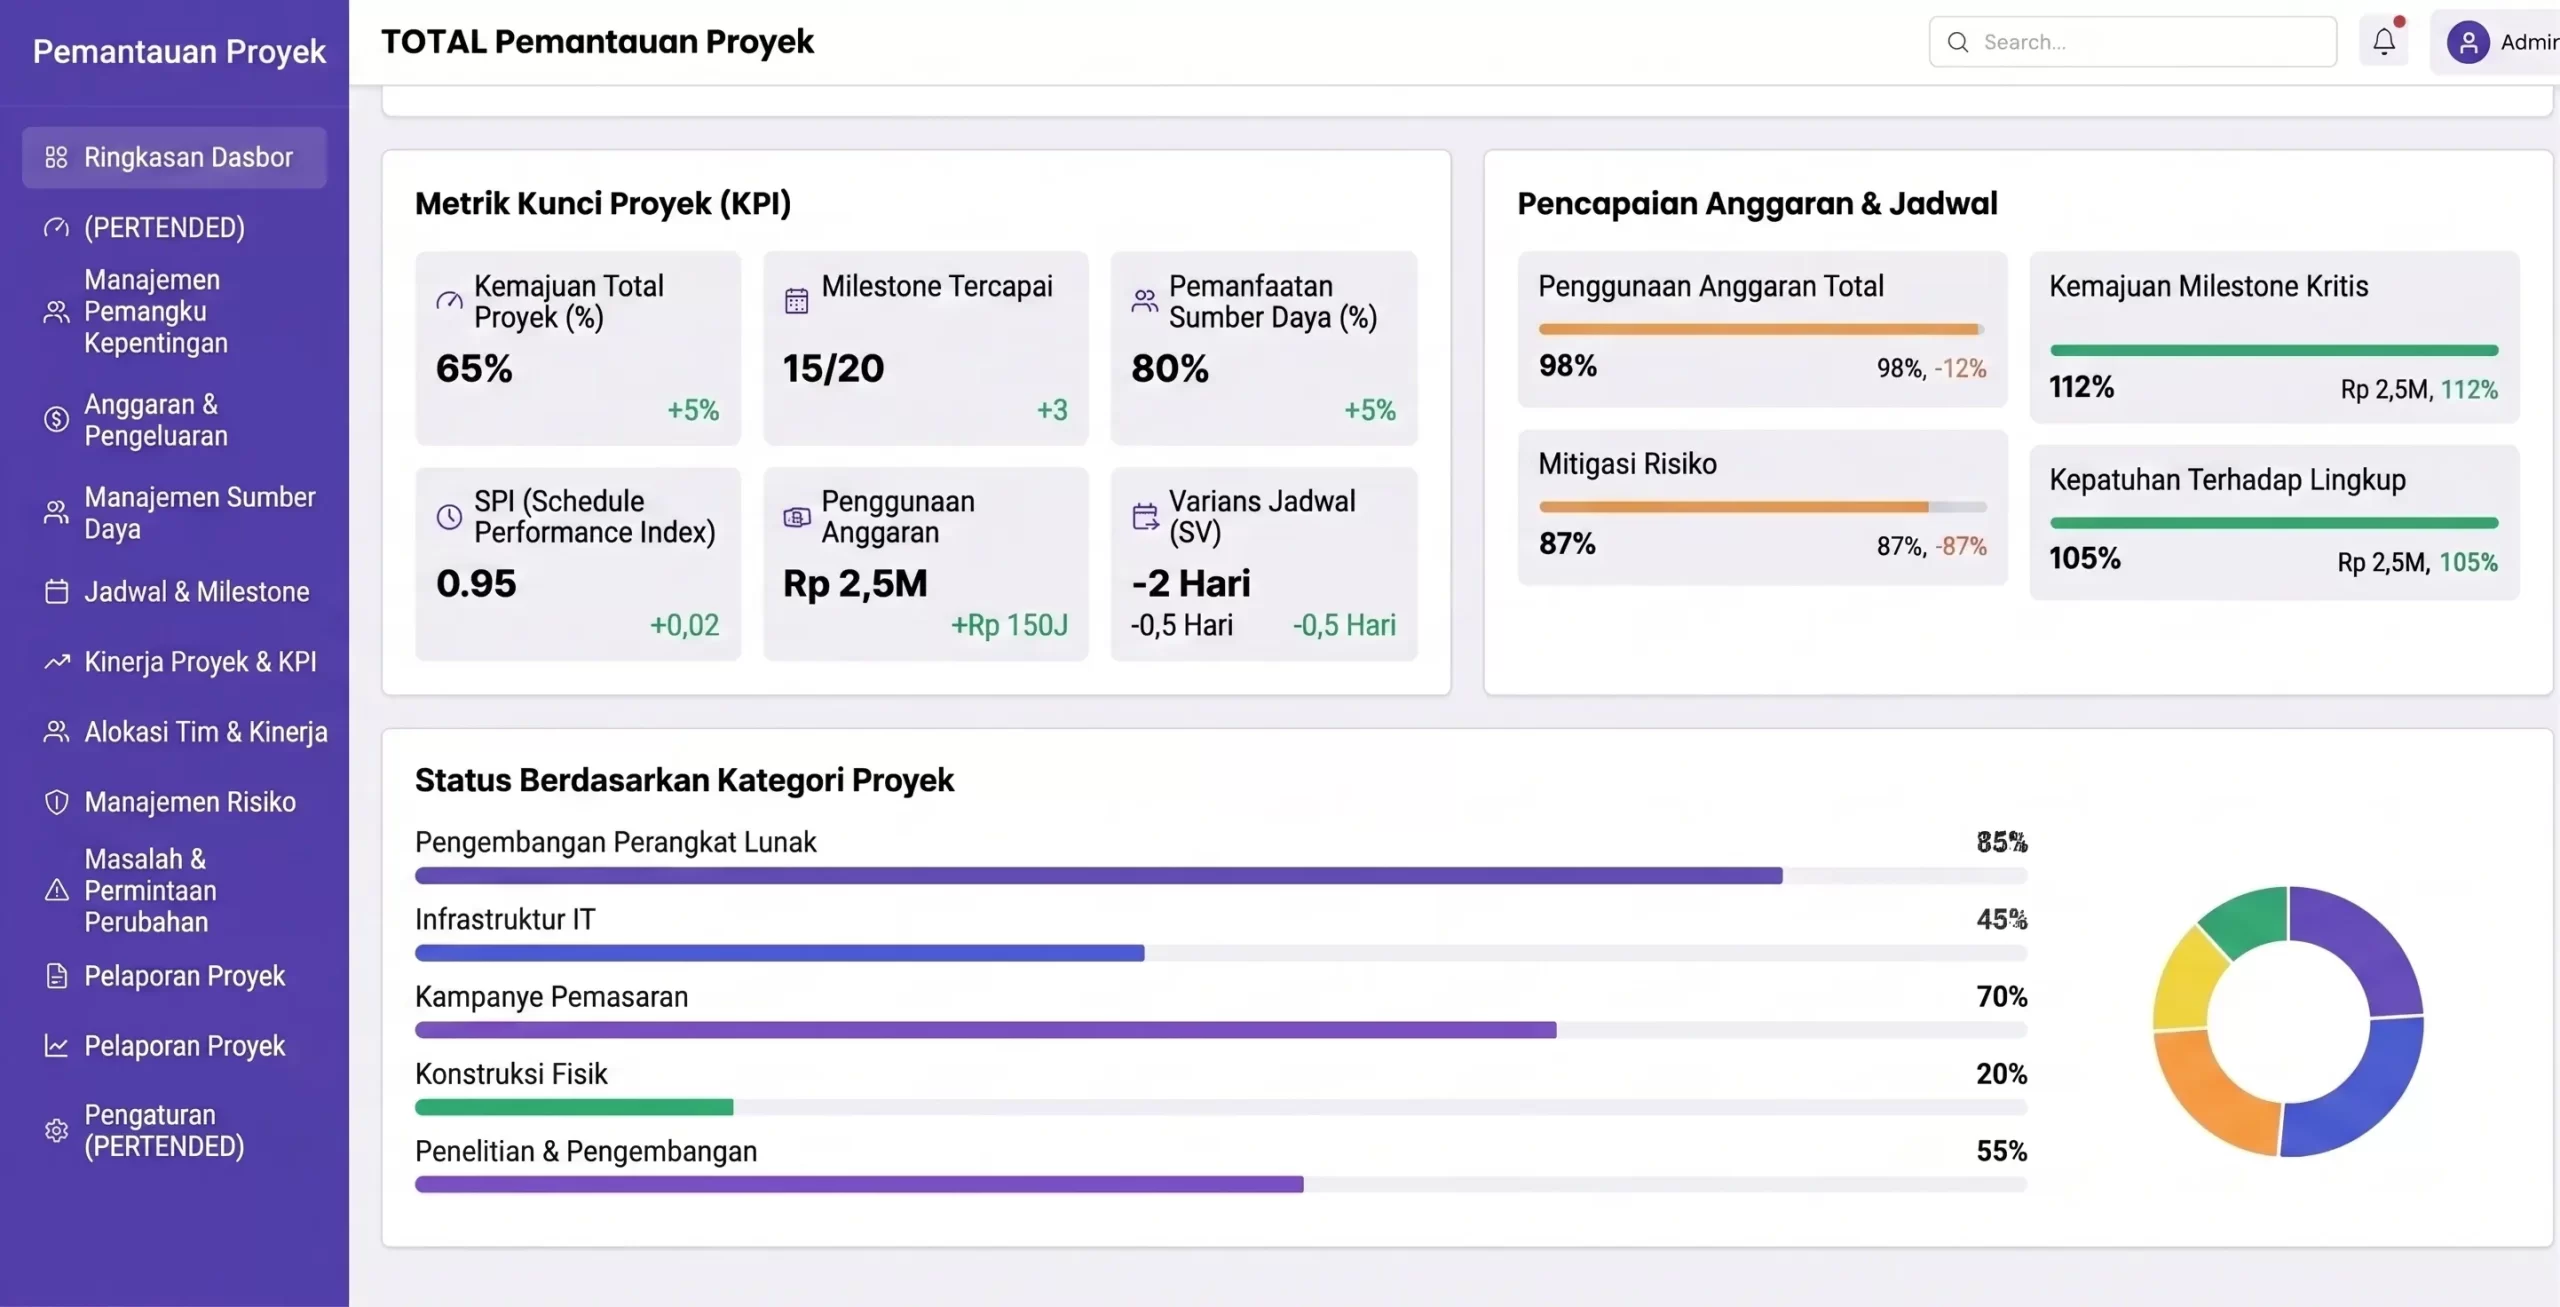This screenshot has width=2560, height=1307.
Task: Click the line chart icon for Pelaporan Proyek
Action: click(x=56, y=1046)
